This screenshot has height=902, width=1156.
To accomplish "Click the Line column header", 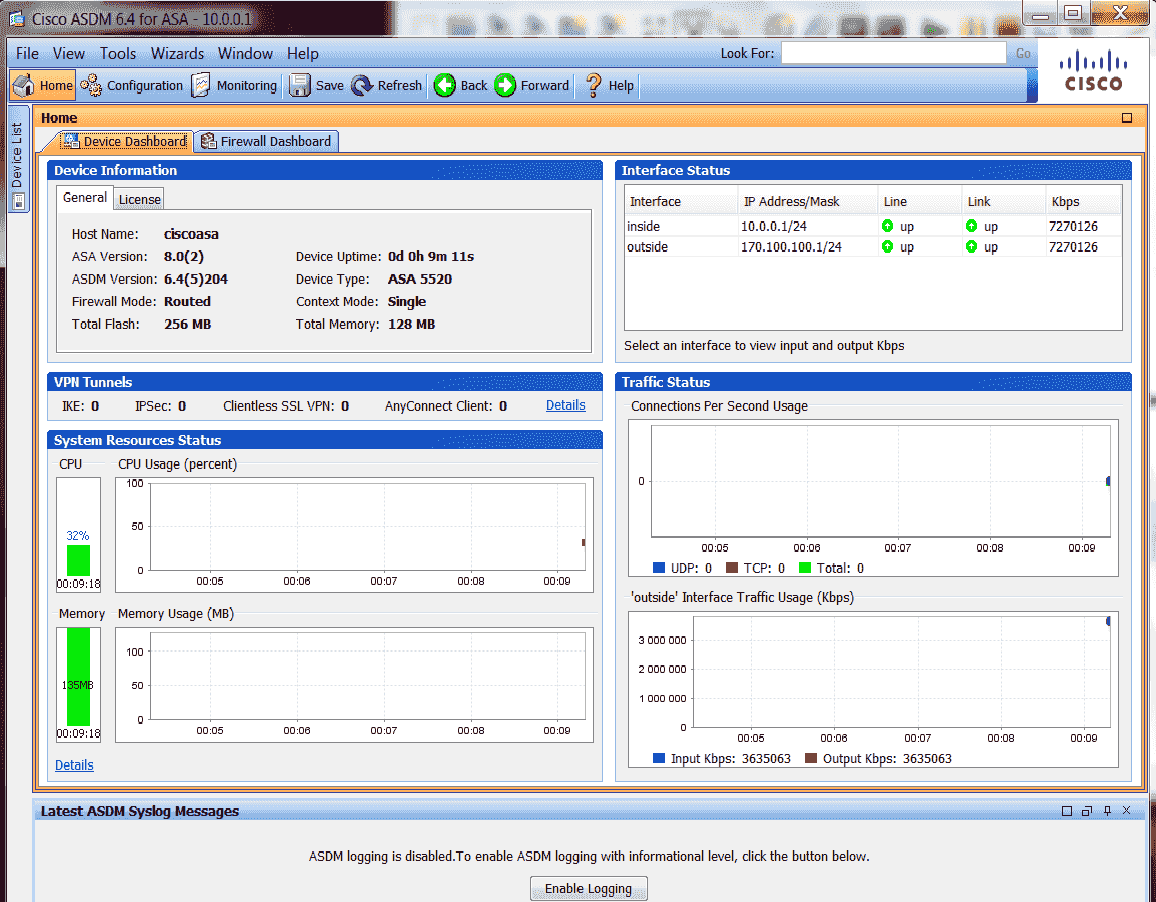I will (920, 201).
